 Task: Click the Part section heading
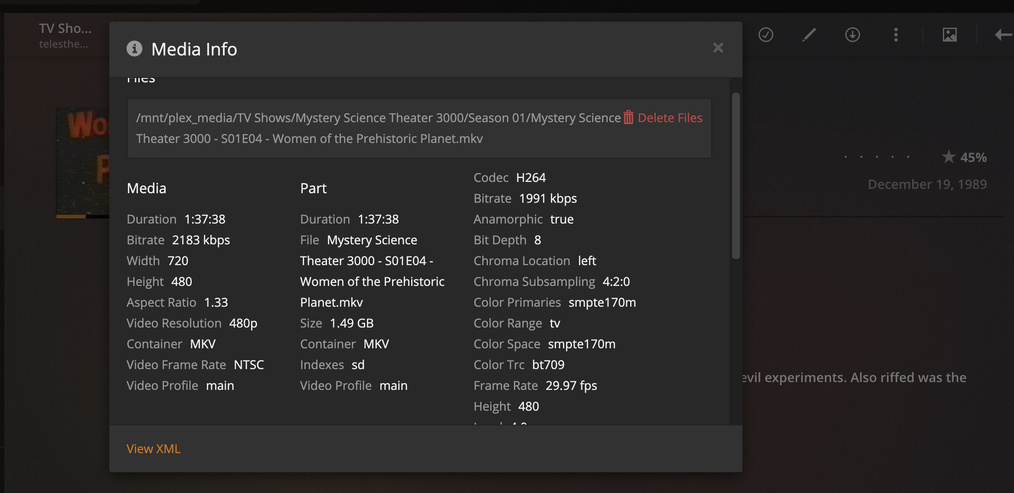point(313,188)
